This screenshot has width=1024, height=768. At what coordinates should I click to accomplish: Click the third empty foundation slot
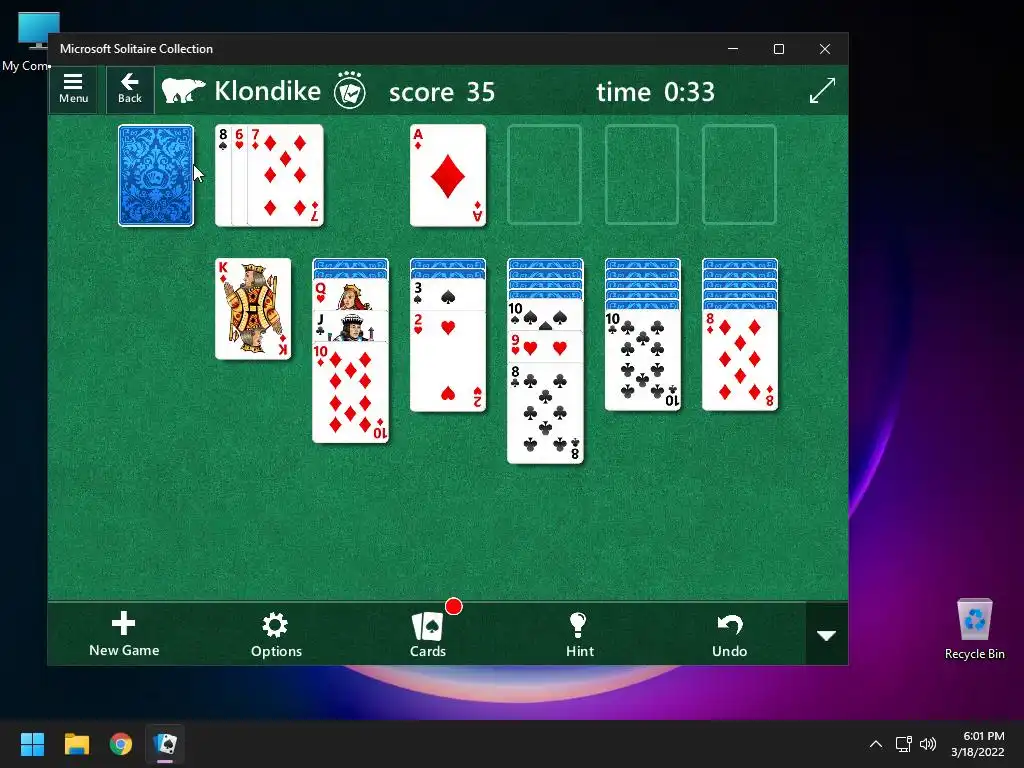tap(642, 175)
